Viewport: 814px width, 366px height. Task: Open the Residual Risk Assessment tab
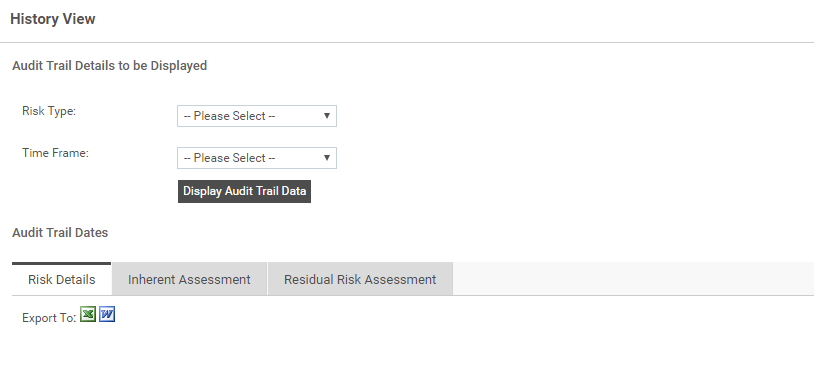coord(360,279)
